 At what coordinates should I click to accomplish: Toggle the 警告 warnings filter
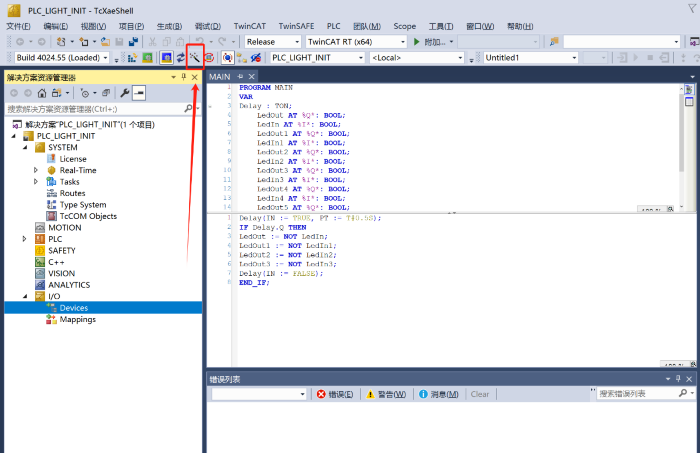tap(386, 394)
